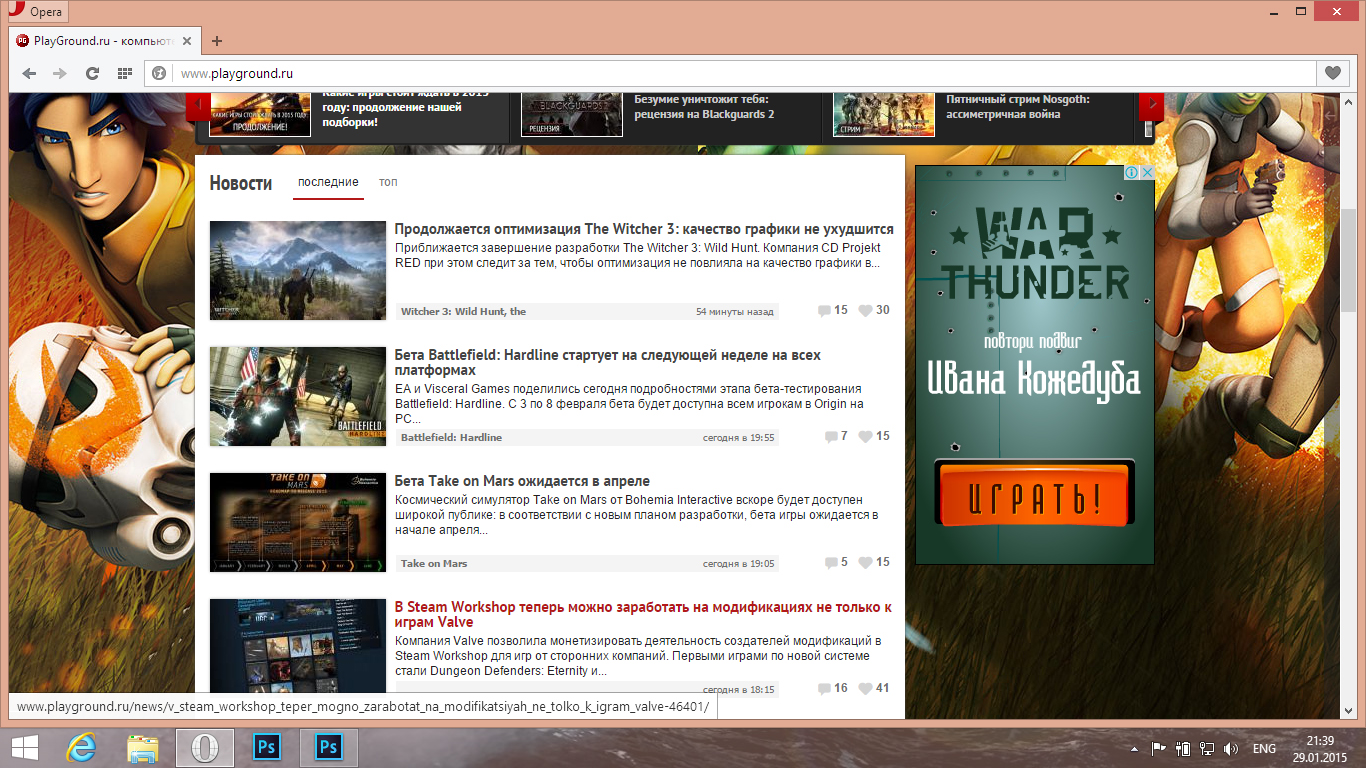Open ad info icon on War Thunder banner
The width and height of the screenshot is (1366, 768).
tap(1131, 173)
